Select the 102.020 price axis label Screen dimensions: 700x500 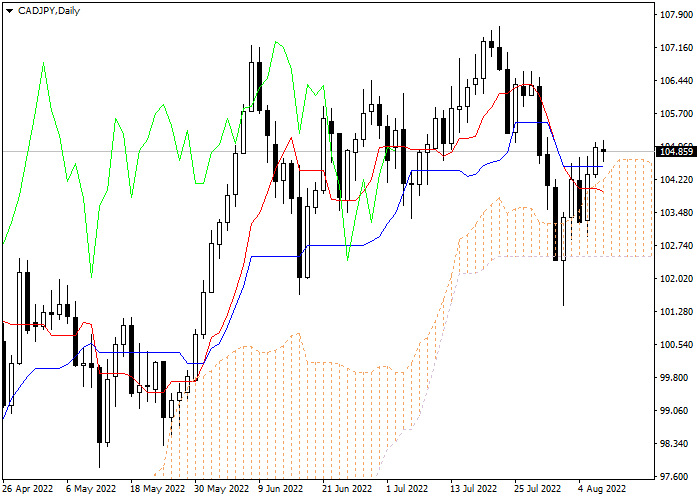[x=676, y=279]
